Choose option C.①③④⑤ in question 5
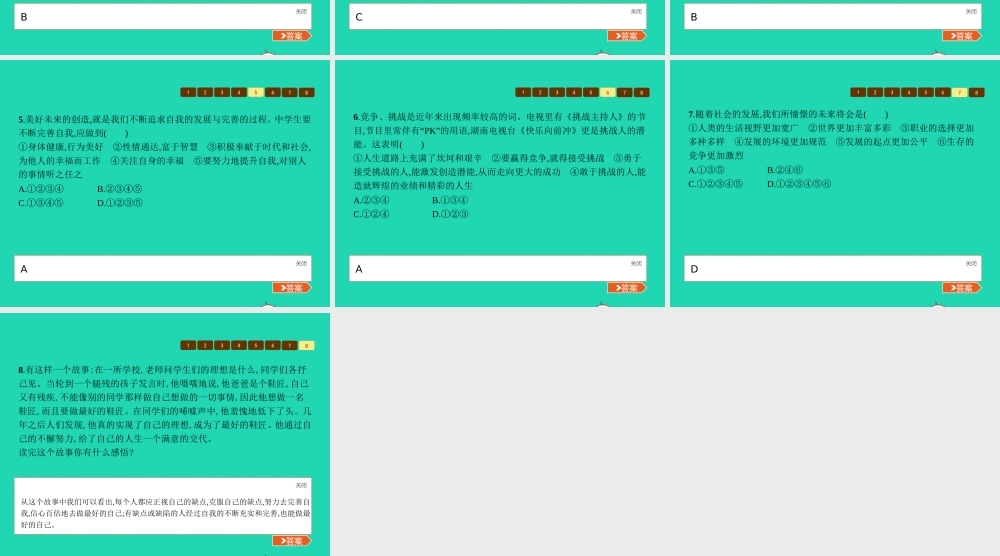The width and height of the screenshot is (1000, 556). click(41, 203)
